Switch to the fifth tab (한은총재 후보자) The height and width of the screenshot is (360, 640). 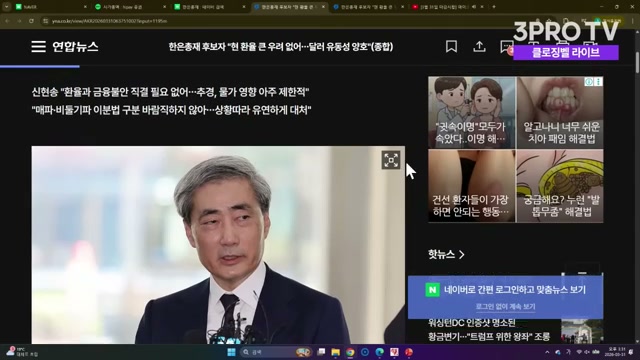coord(369,7)
